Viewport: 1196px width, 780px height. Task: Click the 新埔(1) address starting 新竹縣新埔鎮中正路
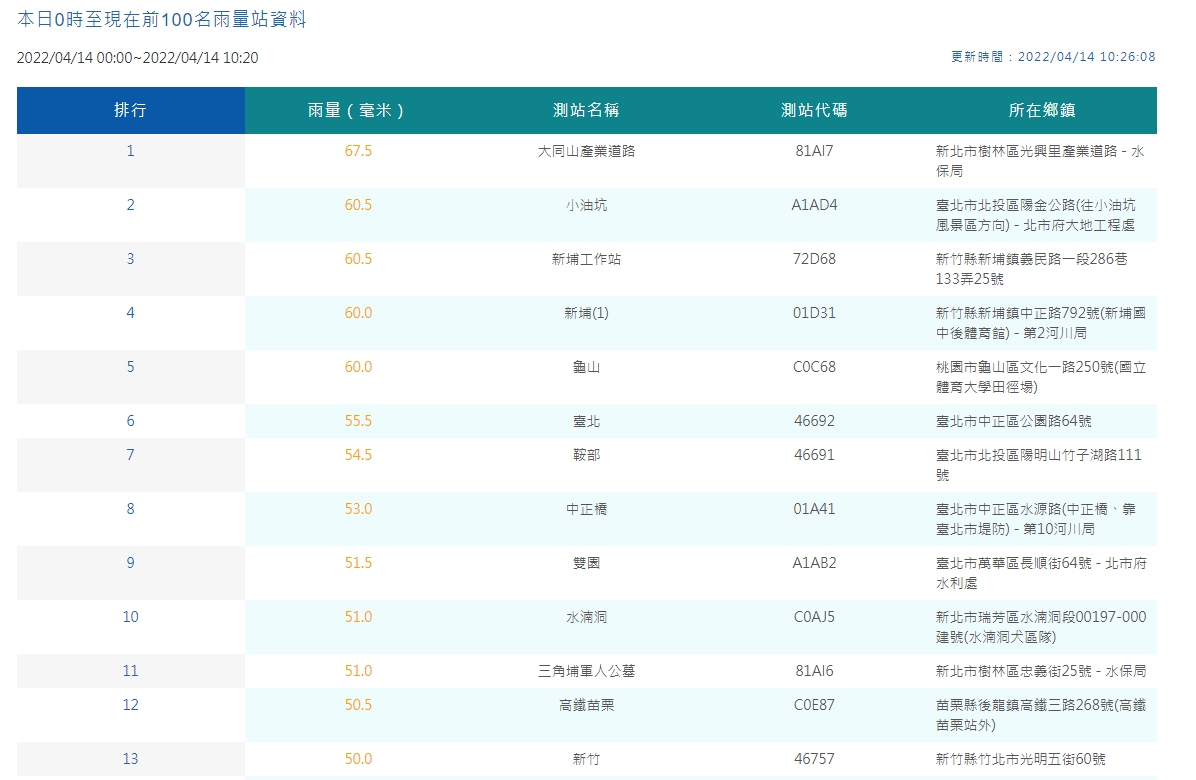tap(1041, 323)
